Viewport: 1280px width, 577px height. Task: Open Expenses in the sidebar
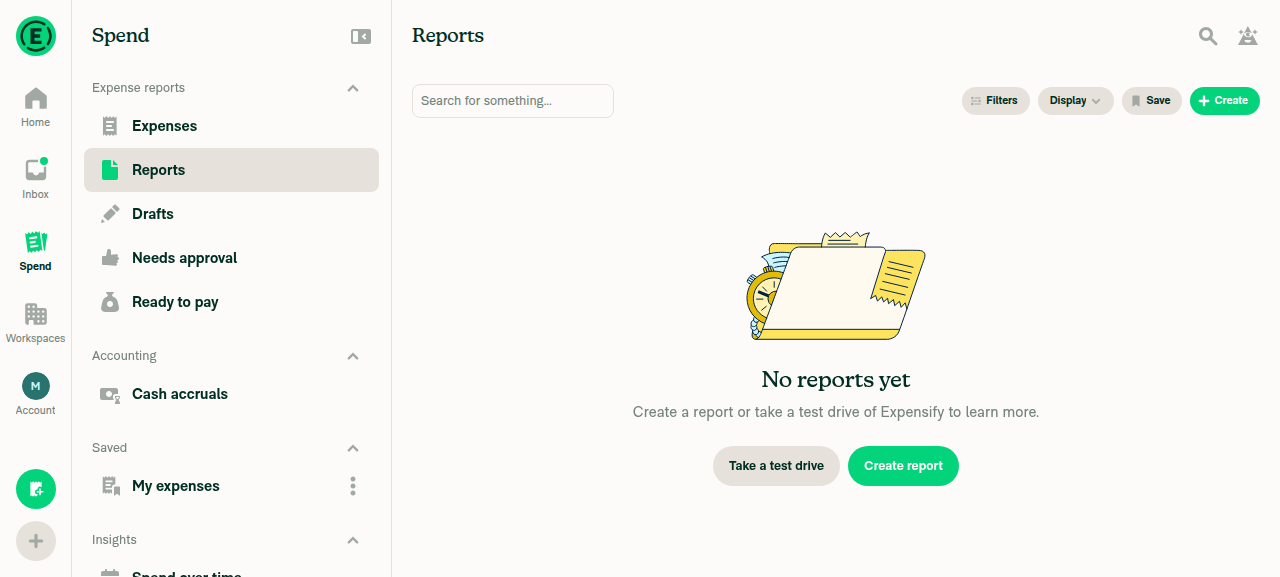point(231,126)
